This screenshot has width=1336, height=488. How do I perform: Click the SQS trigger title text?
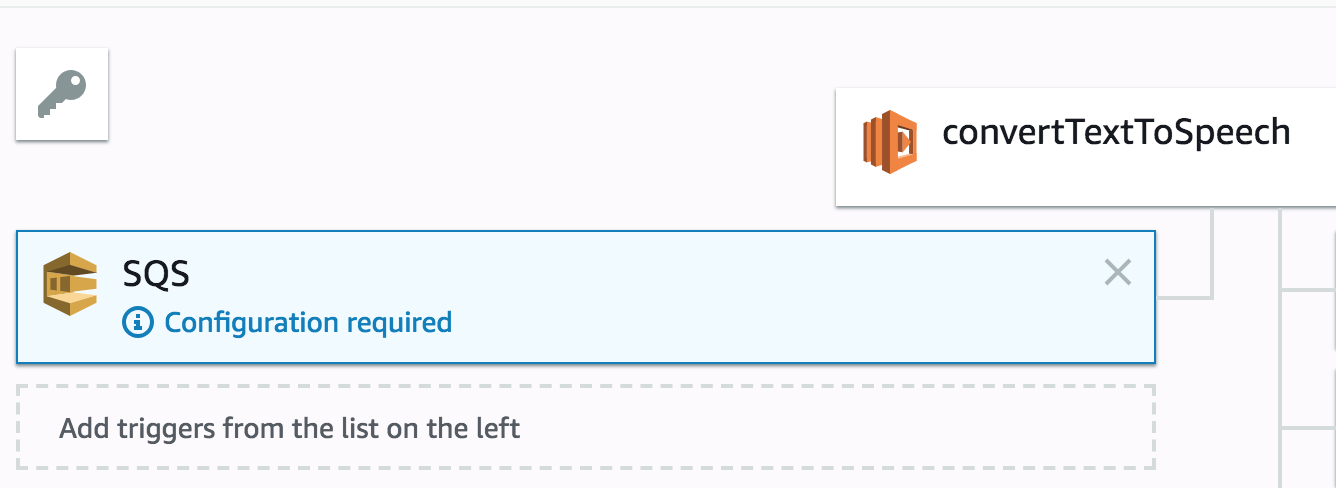[155, 273]
